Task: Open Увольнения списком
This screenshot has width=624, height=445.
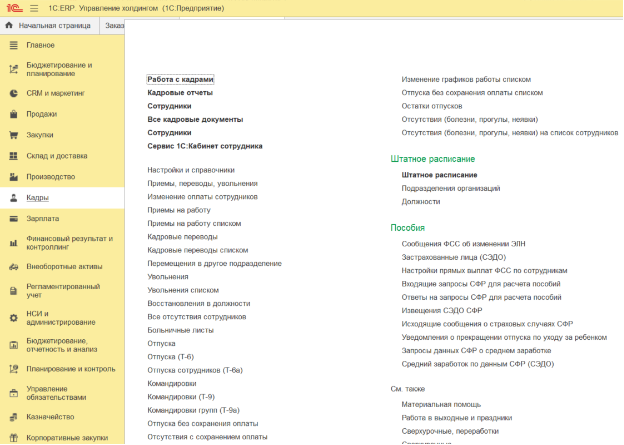Action: [183, 290]
